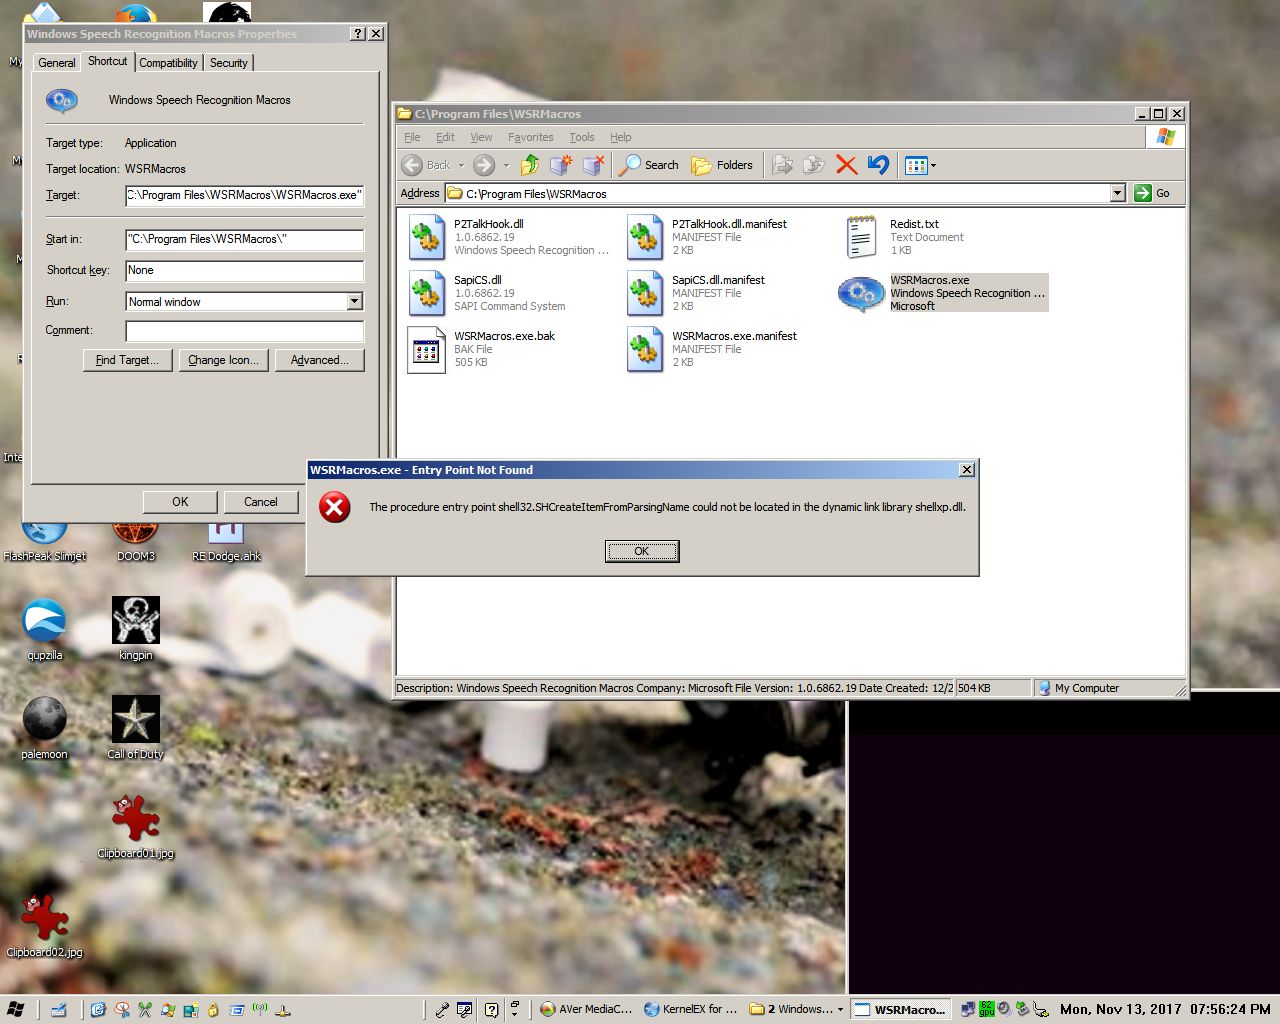Select the SapiCS.dll file icon
1280x1024 pixels.
[427, 294]
